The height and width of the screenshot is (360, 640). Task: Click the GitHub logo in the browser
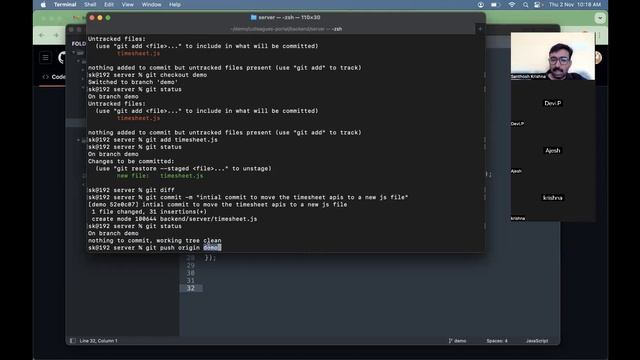click(x=62, y=58)
